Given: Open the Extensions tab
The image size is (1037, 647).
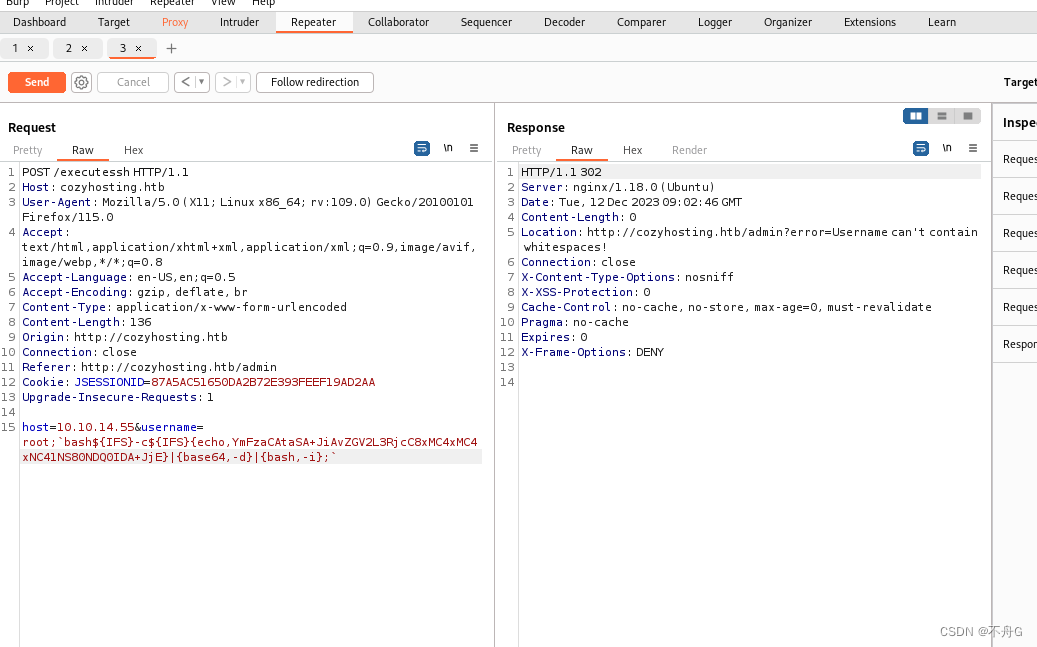Looking at the screenshot, I should point(870,22).
